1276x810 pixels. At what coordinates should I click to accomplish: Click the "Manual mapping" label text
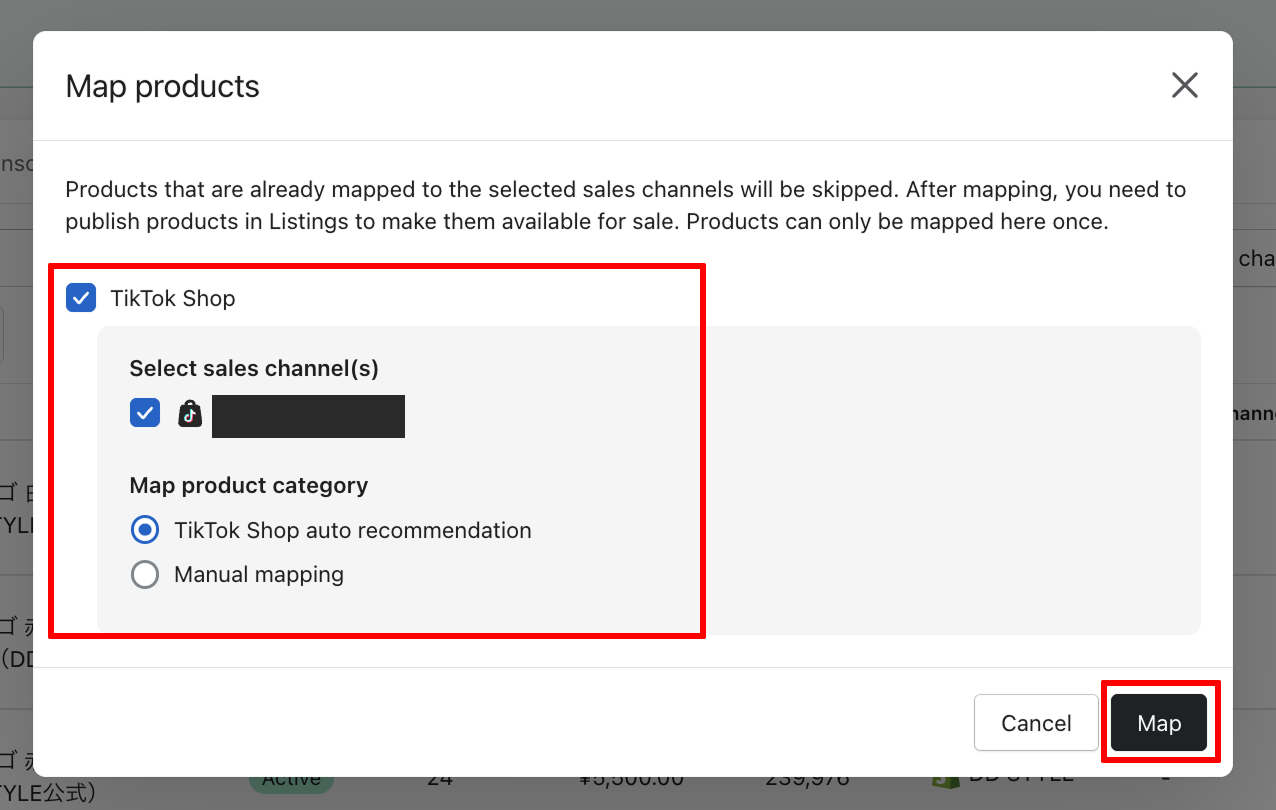click(x=259, y=574)
